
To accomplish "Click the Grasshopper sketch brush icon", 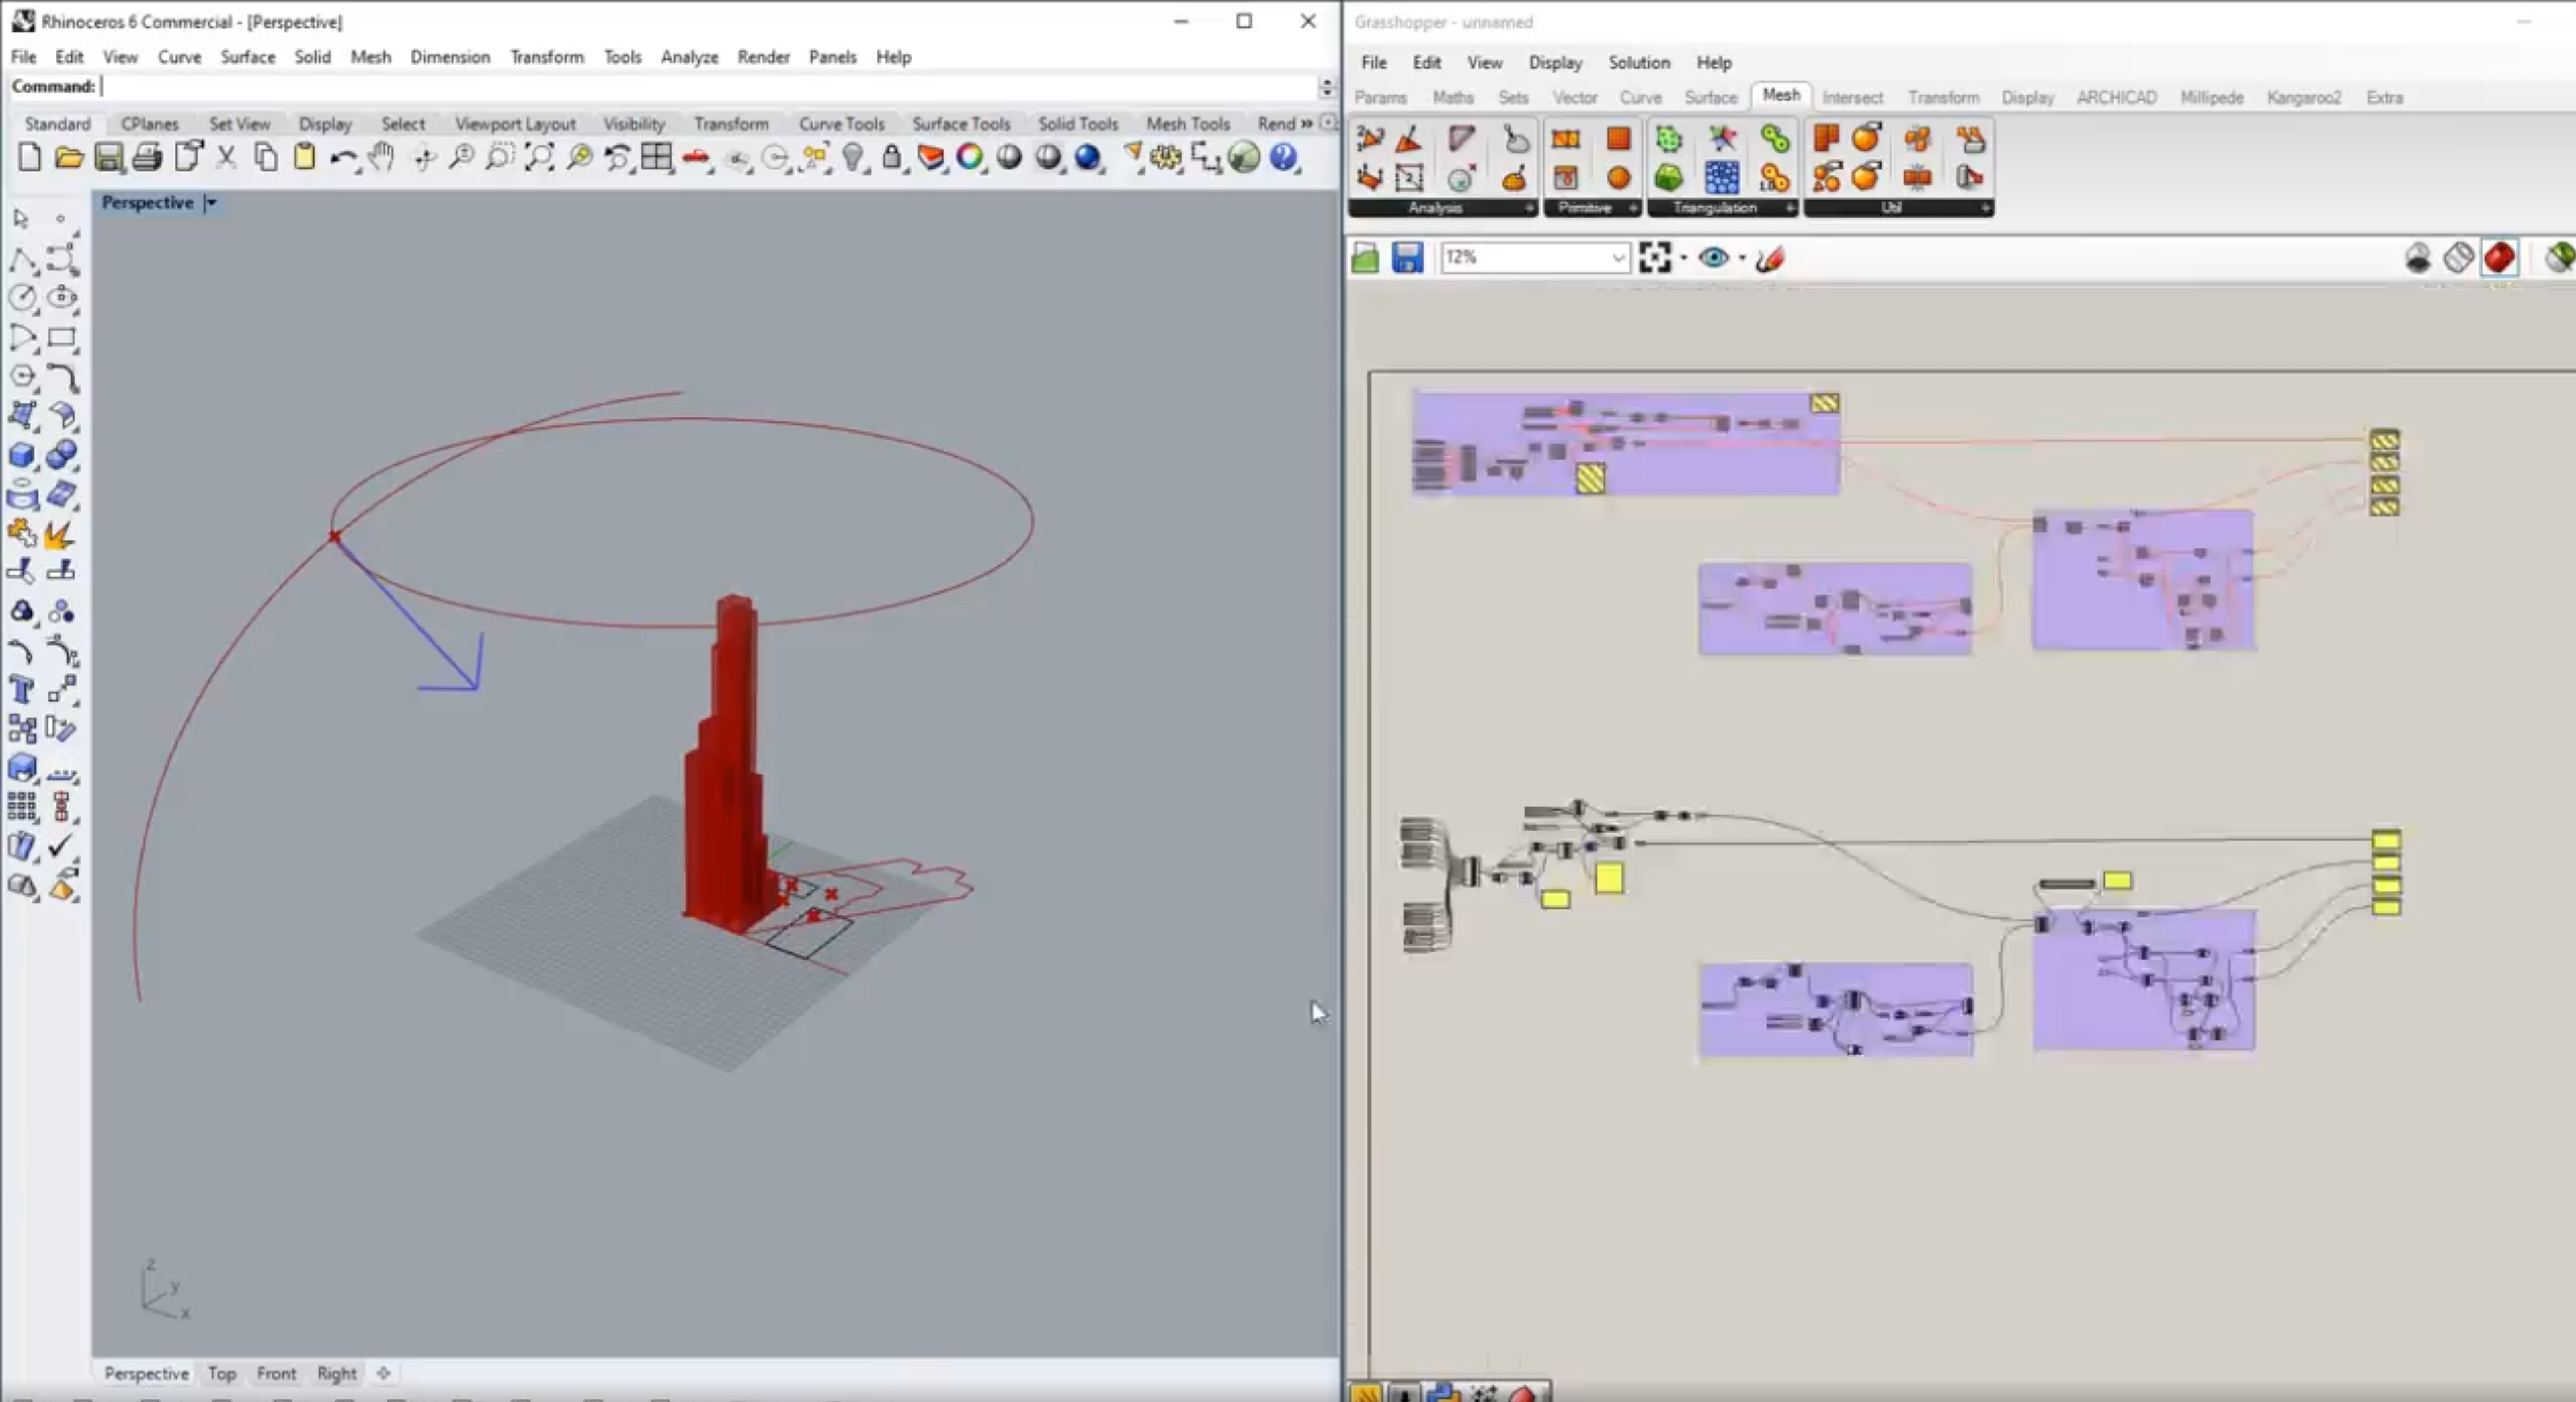I will 1769,258.
